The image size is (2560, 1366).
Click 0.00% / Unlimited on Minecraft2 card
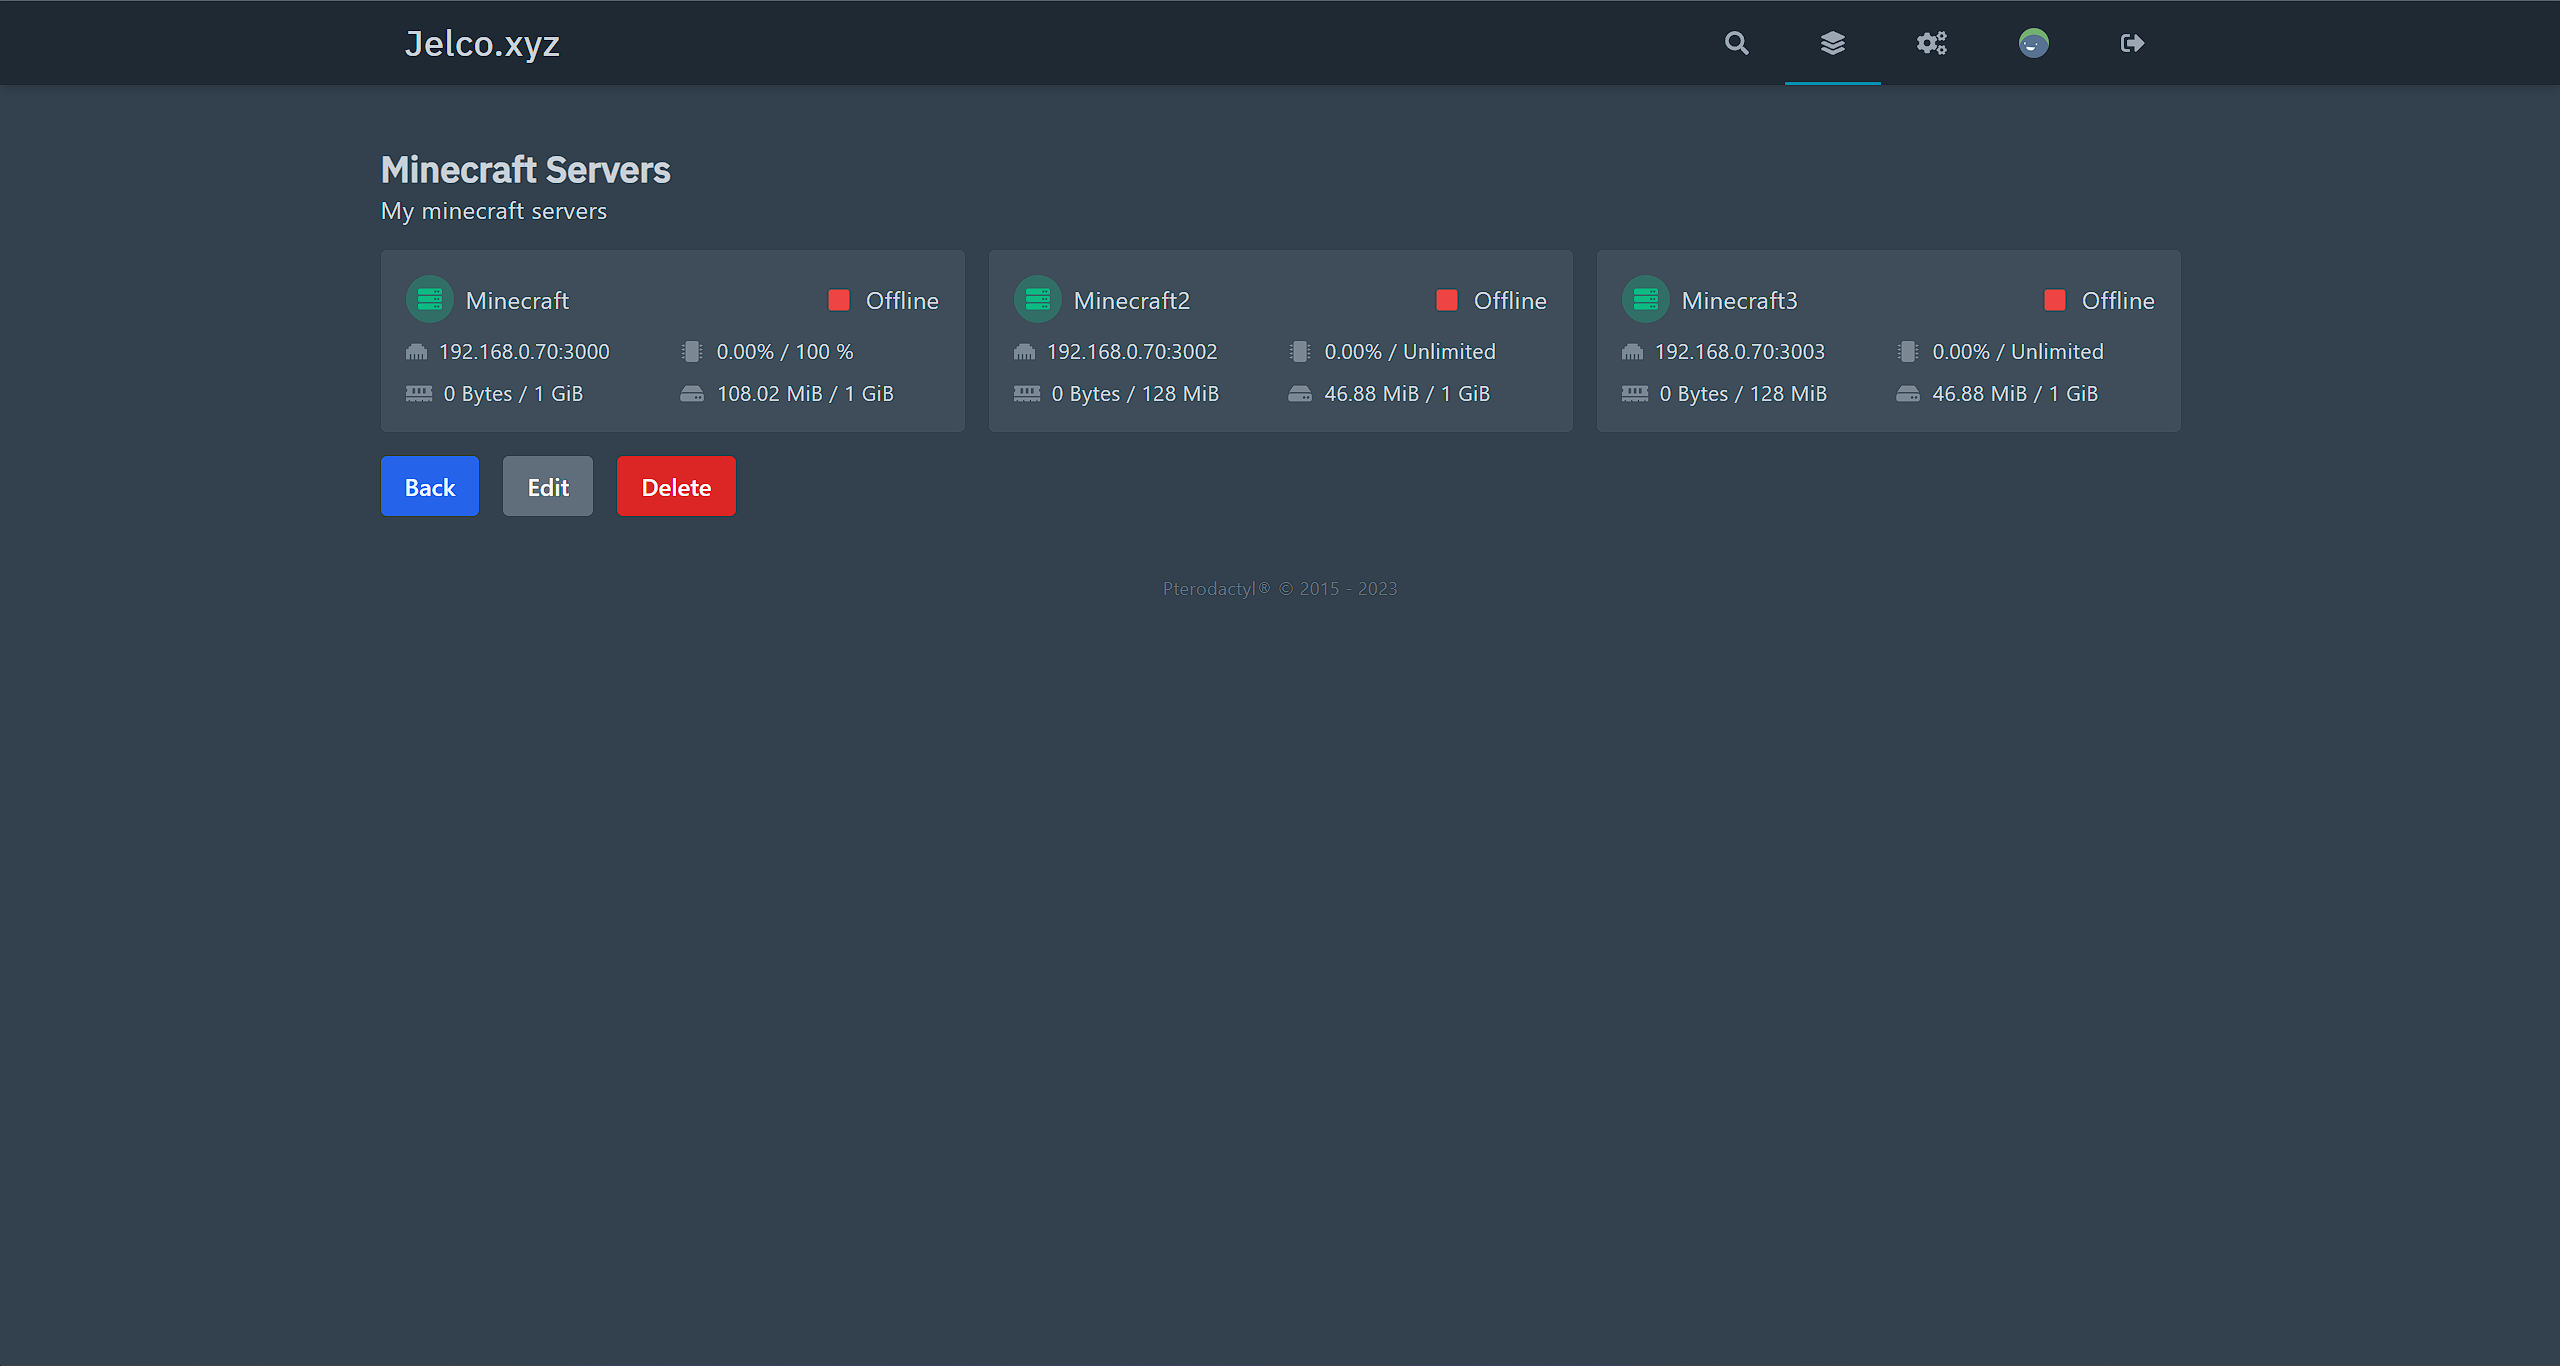click(1410, 352)
